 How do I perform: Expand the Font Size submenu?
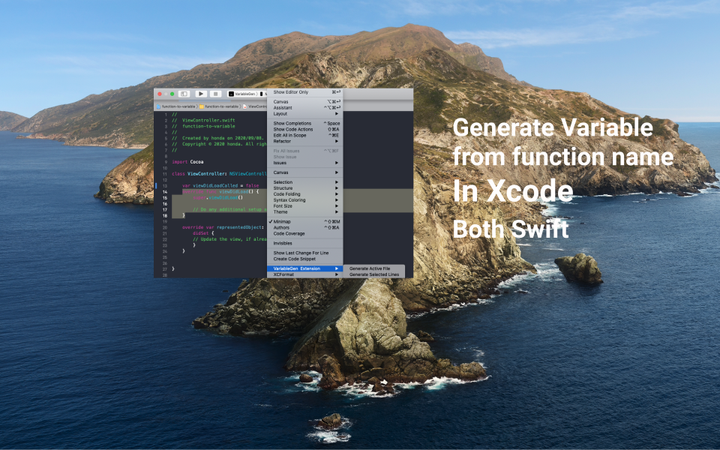(305, 206)
